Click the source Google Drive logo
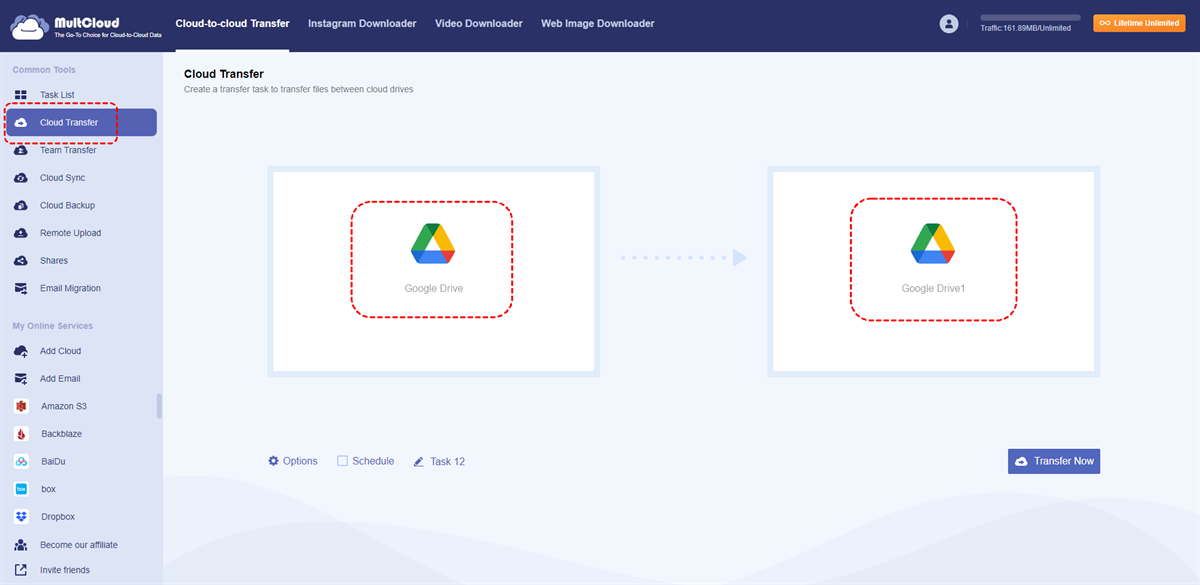This screenshot has width=1200, height=585. pos(433,243)
